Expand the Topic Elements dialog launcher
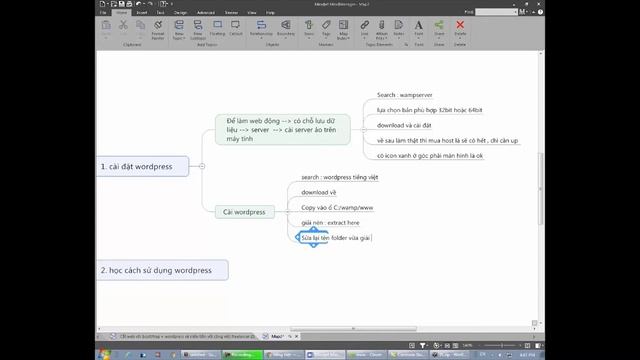 (x=406, y=44)
